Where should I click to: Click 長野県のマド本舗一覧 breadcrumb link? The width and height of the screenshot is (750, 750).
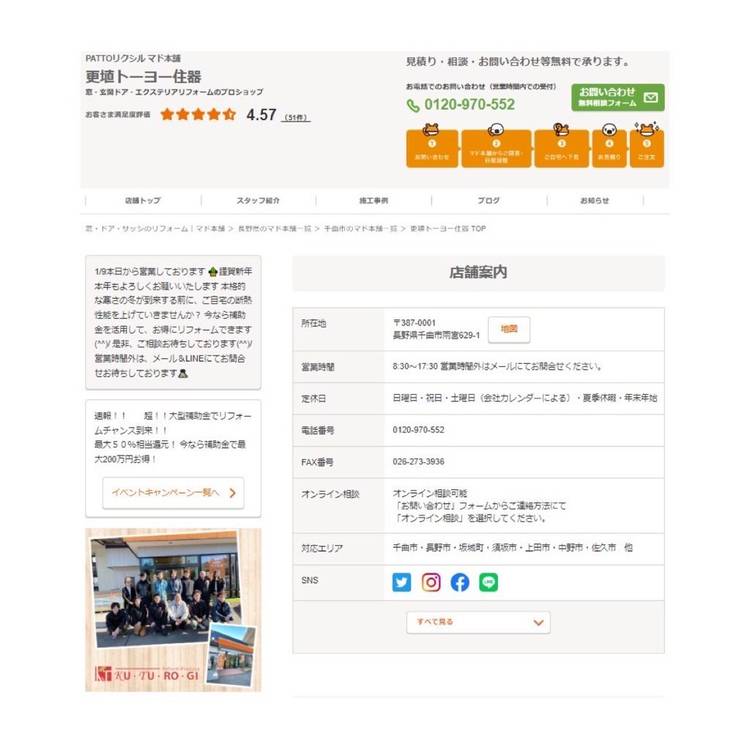click(275, 229)
